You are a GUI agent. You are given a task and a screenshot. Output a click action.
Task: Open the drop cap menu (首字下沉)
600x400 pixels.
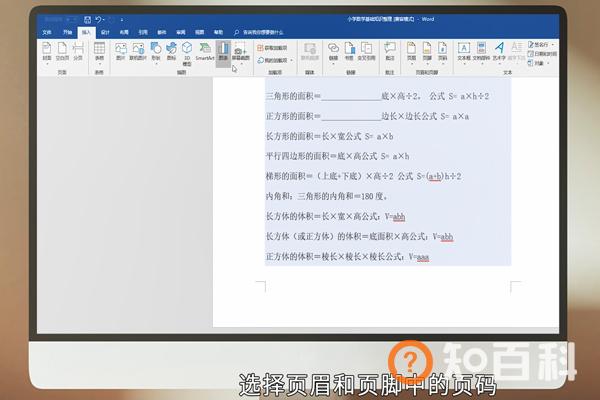(517, 53)
